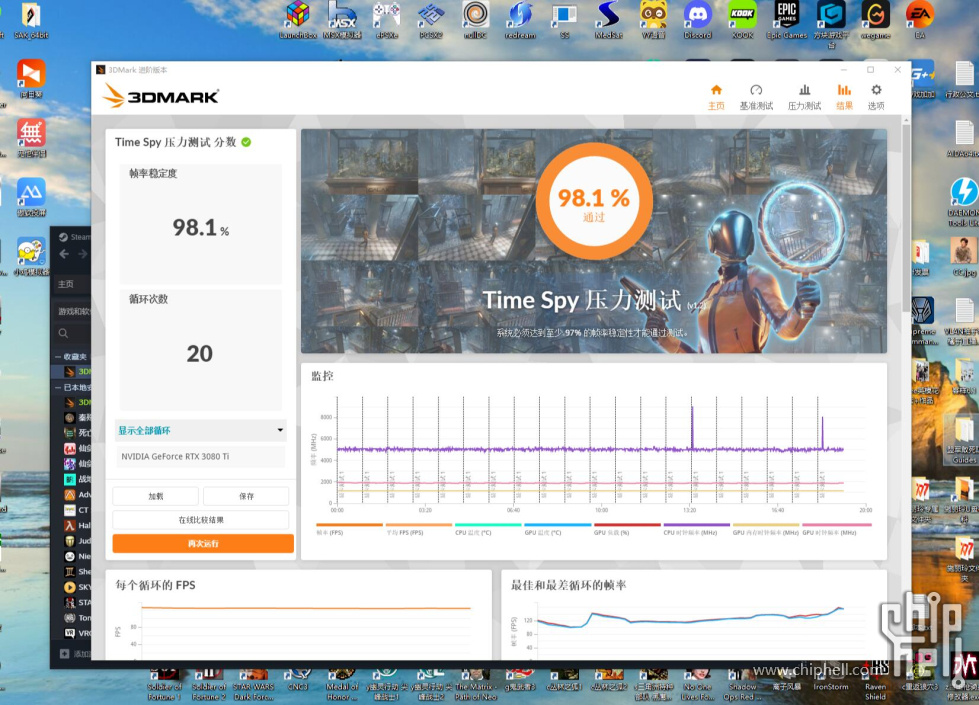Click the yellow GPU 内存时钟频率 legend swatch
979x705 pixels.
coord(765,525)
